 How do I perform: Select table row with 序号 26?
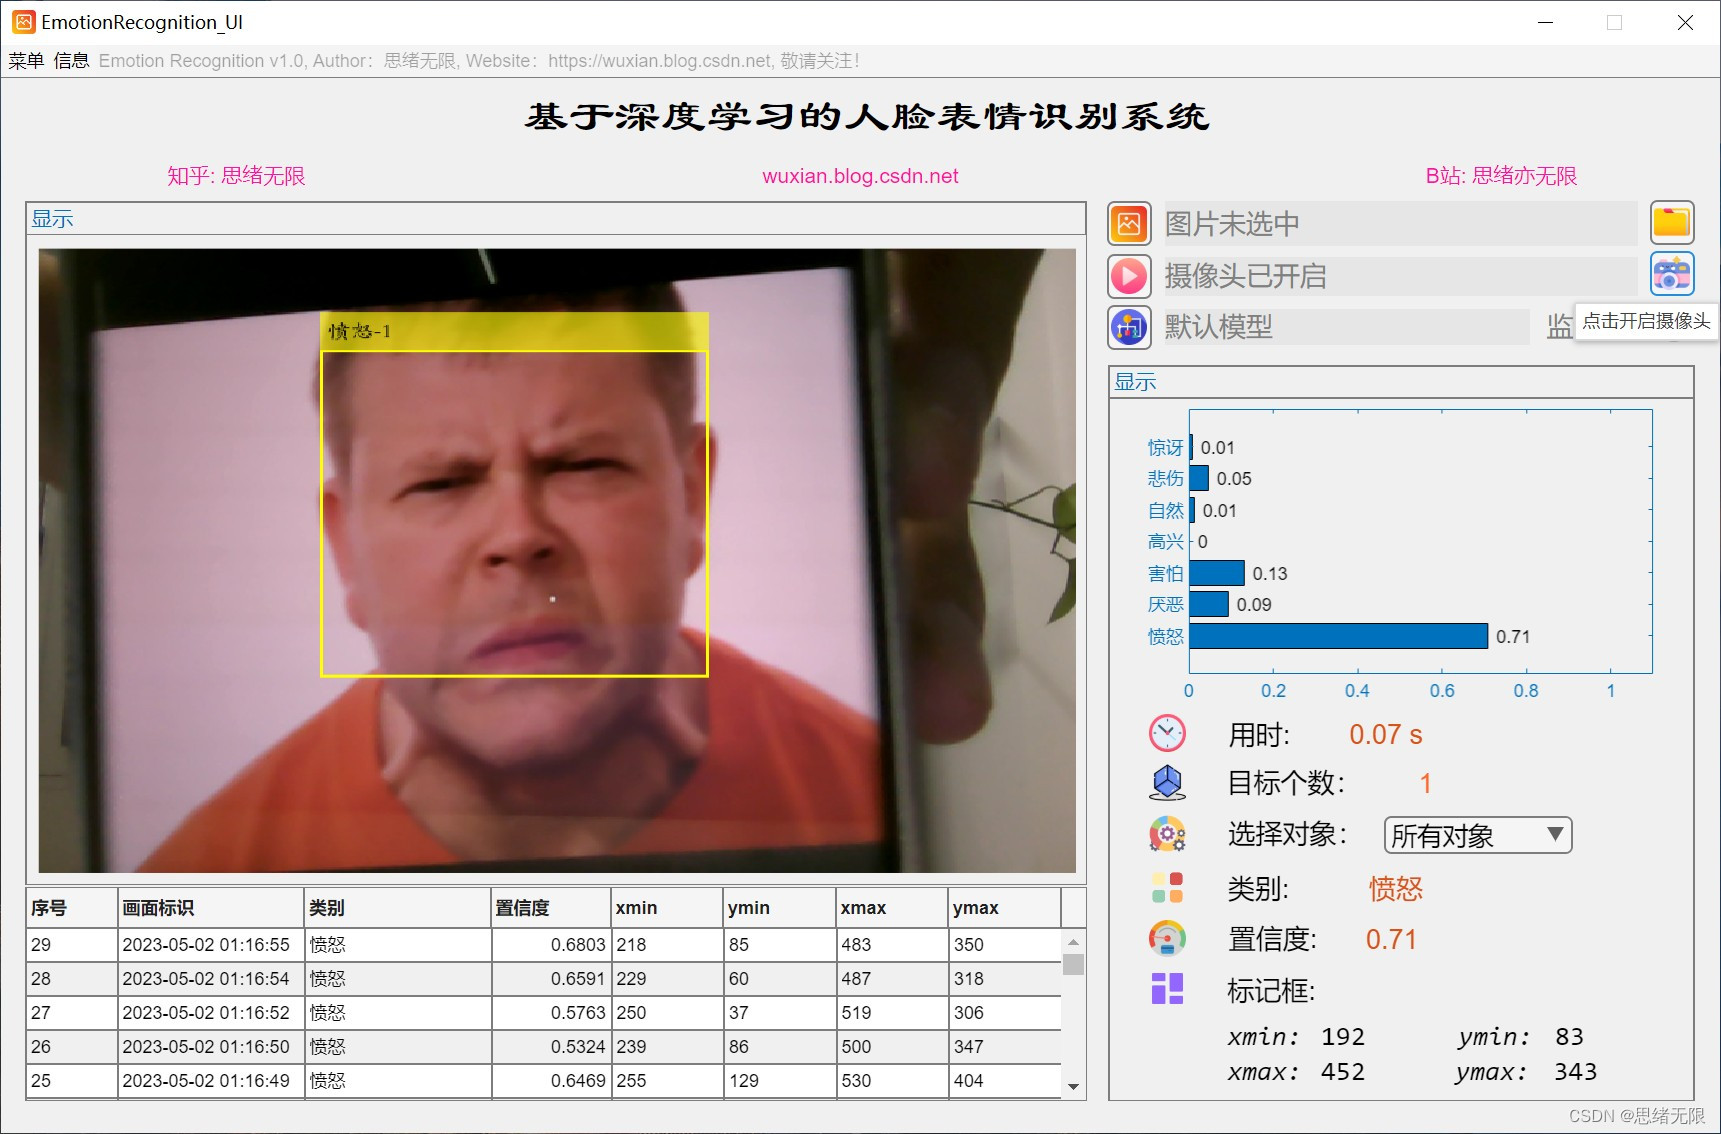tap(543, 1047)
